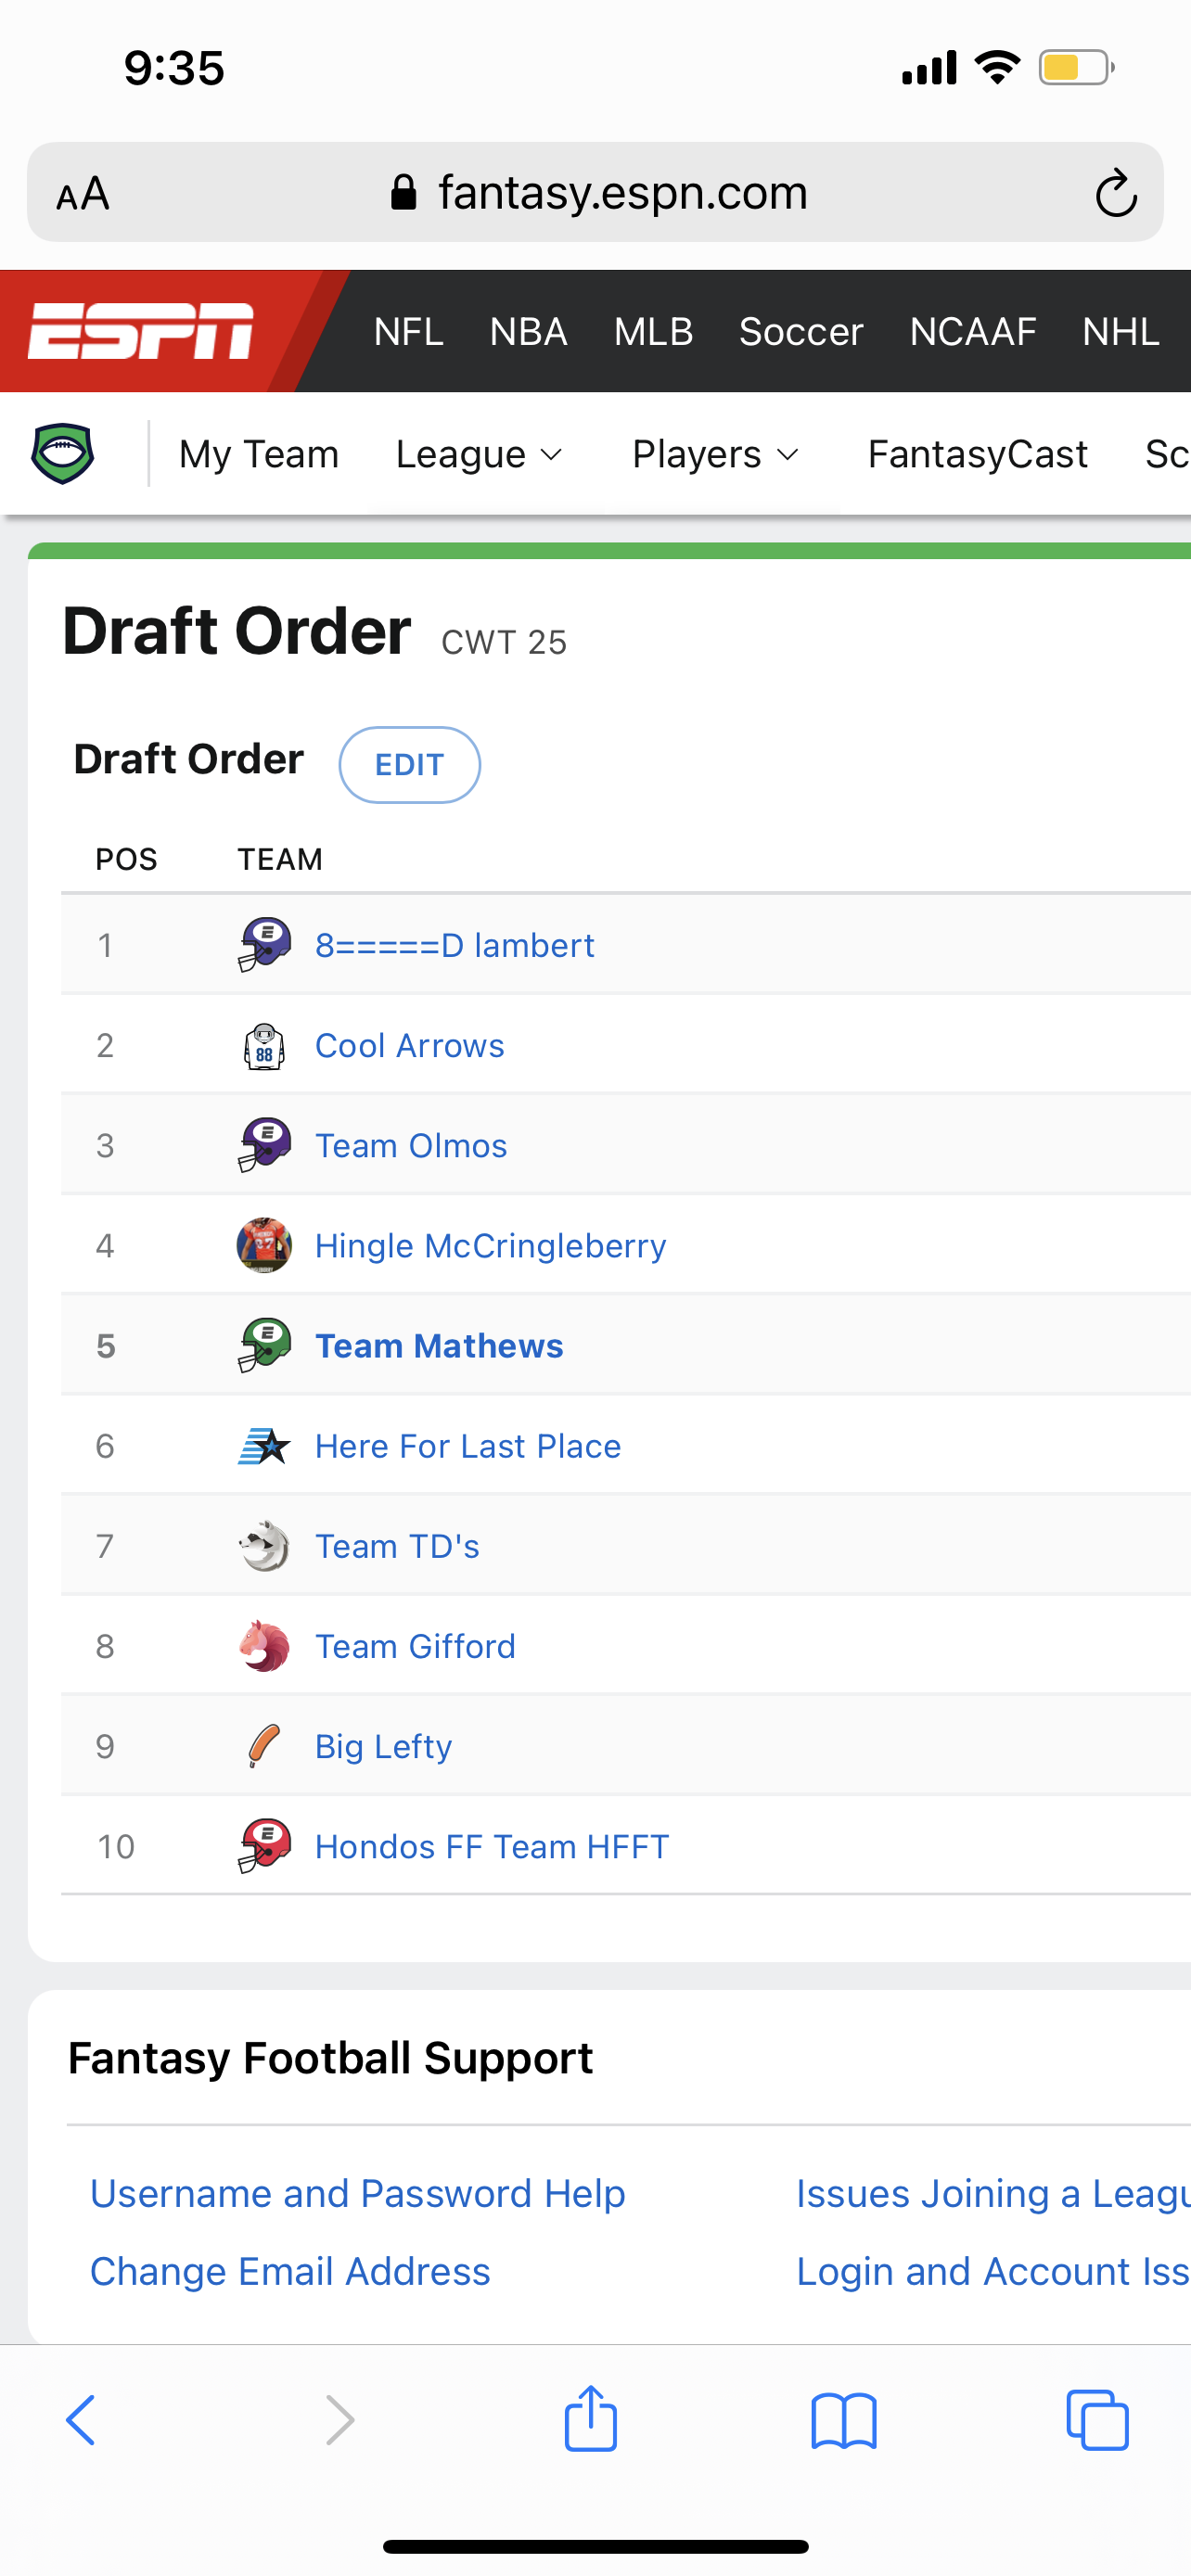Open the Team Mathews link
1191x2576 pixels.
pyautogui.click(x=439, y=1346)
